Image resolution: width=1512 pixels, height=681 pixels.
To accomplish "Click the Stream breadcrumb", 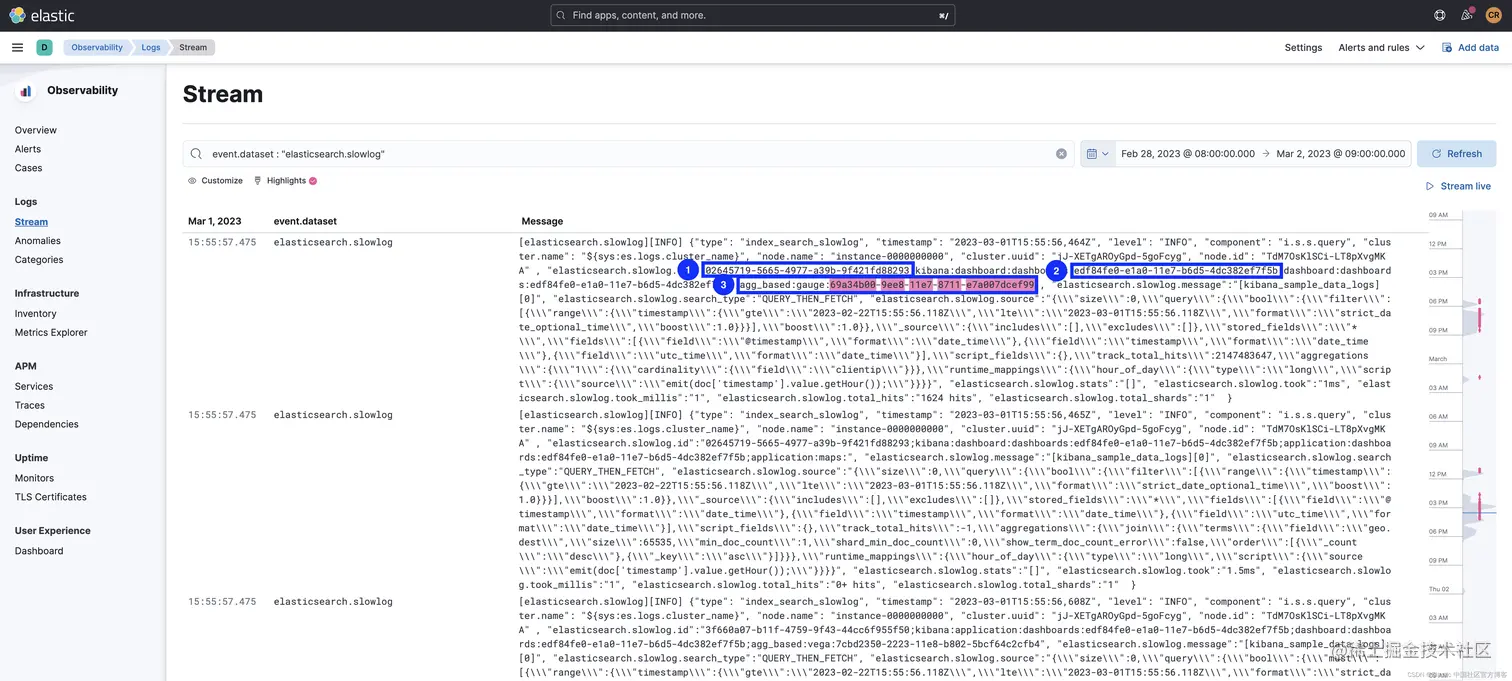I will pyautogui.click(x=193, y=47).
